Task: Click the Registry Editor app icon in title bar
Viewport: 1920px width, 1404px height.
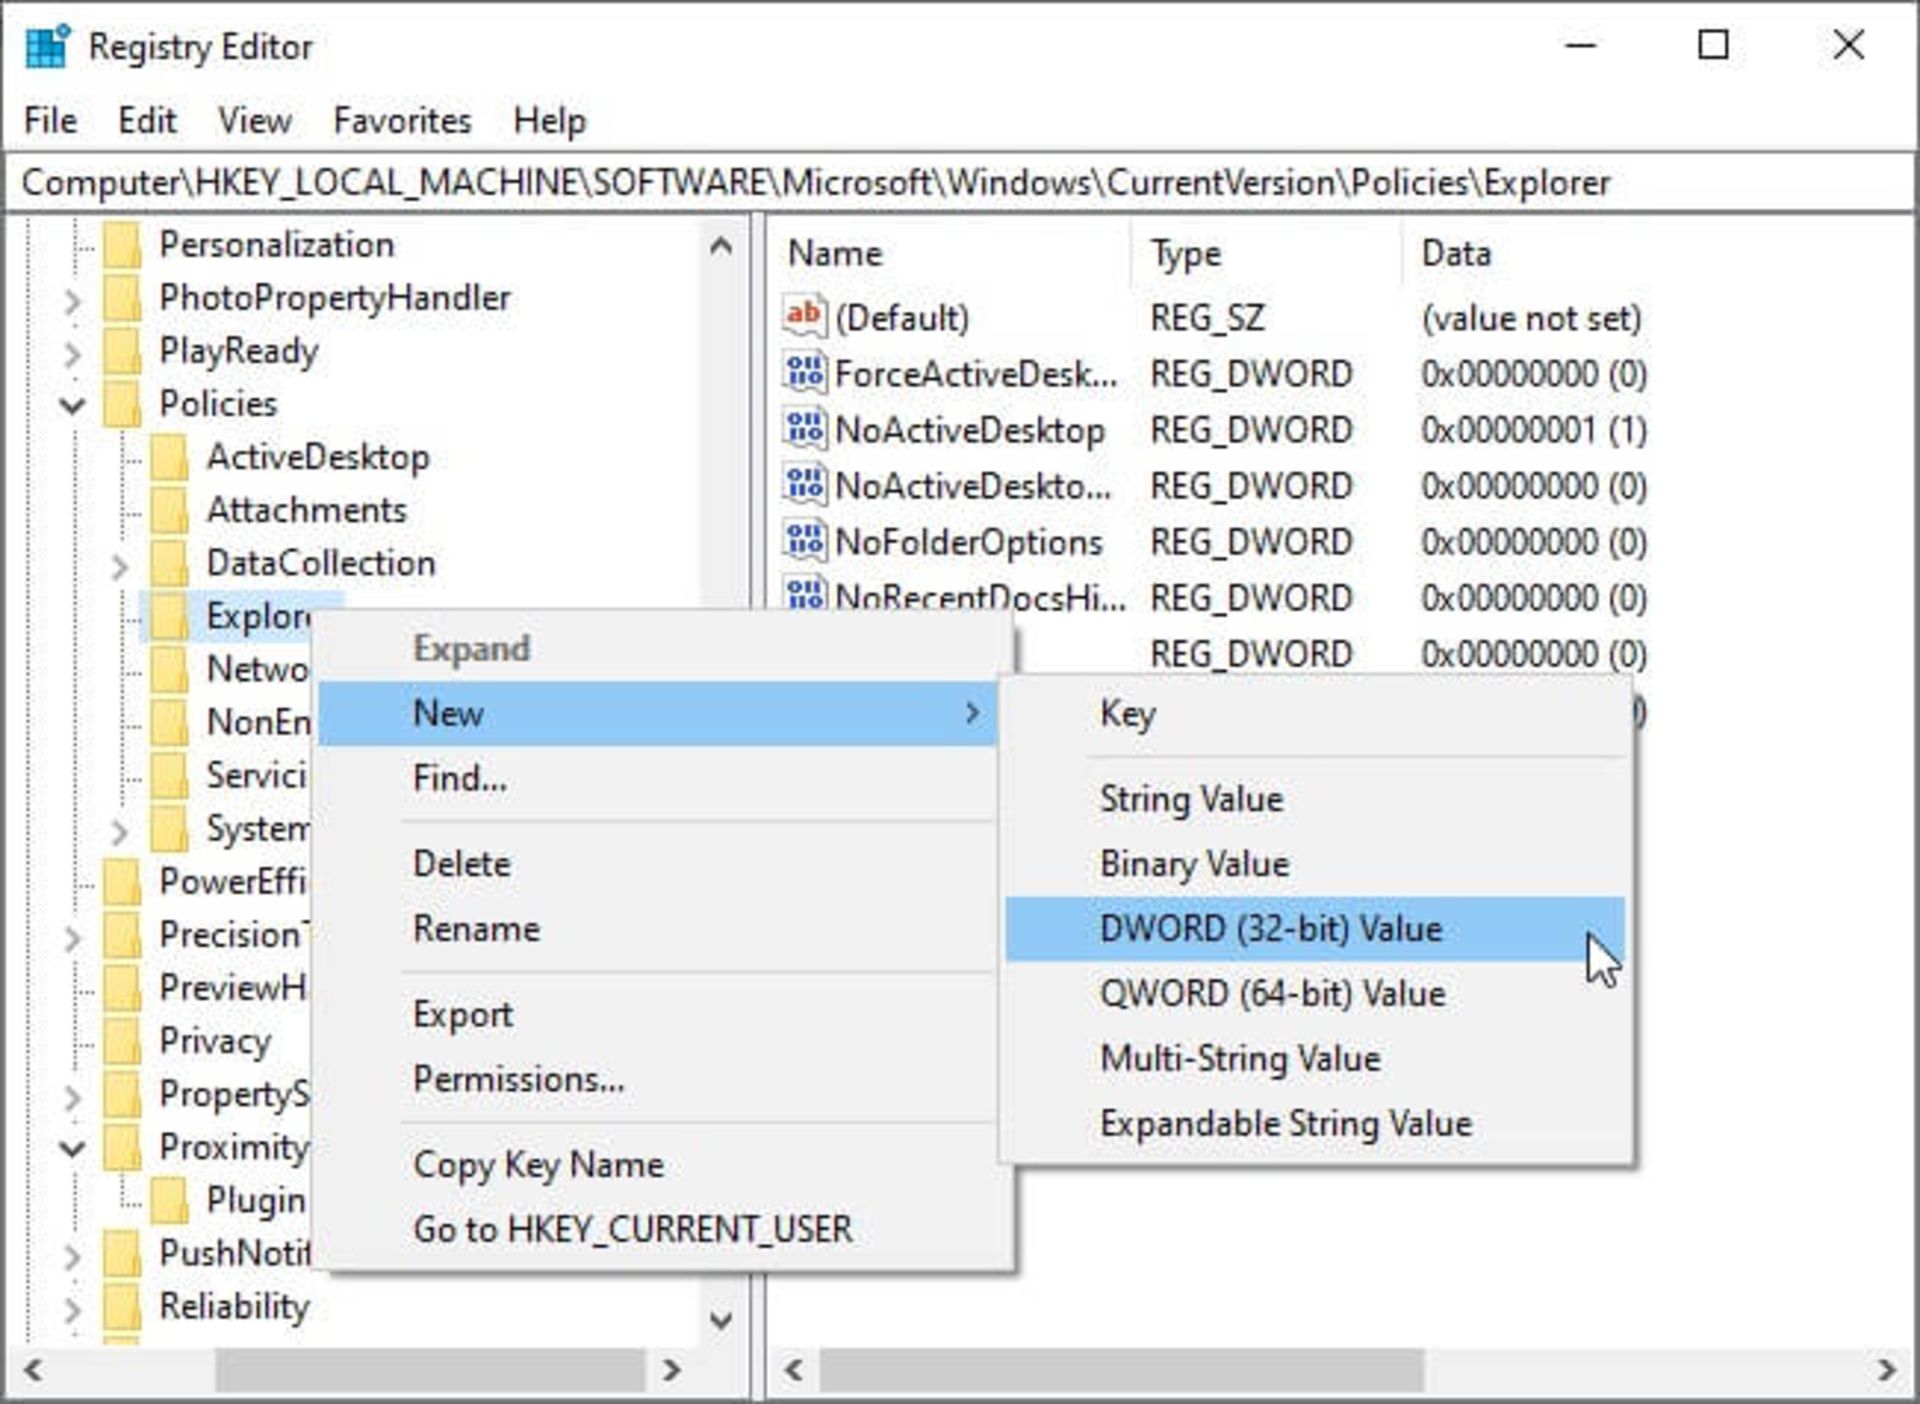Action: 47,46
